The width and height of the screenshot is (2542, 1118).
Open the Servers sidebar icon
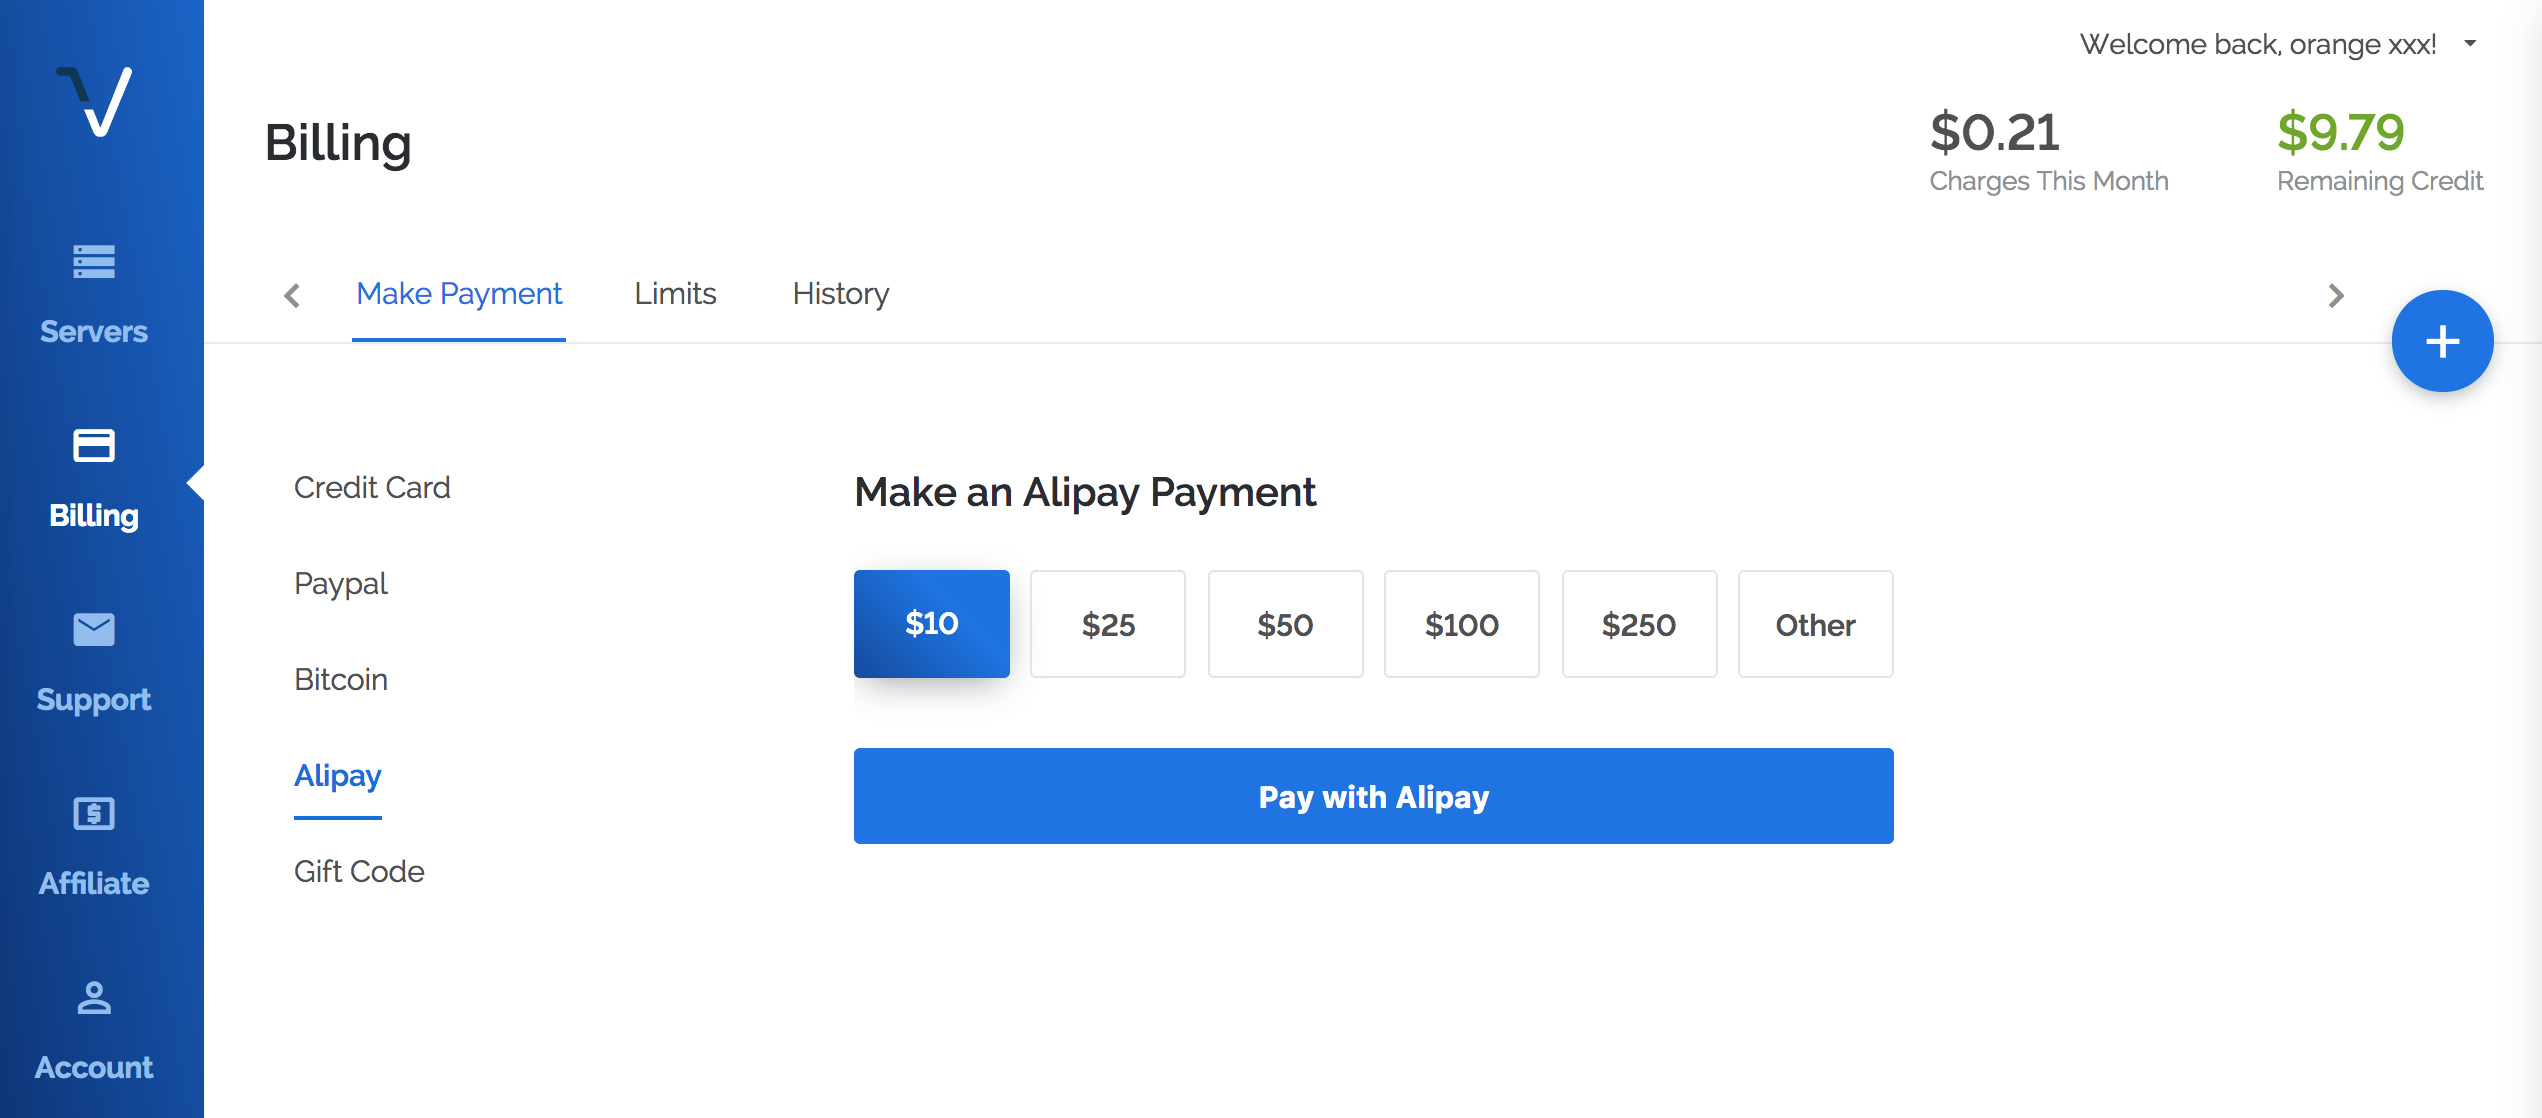[x=94, y=262]
